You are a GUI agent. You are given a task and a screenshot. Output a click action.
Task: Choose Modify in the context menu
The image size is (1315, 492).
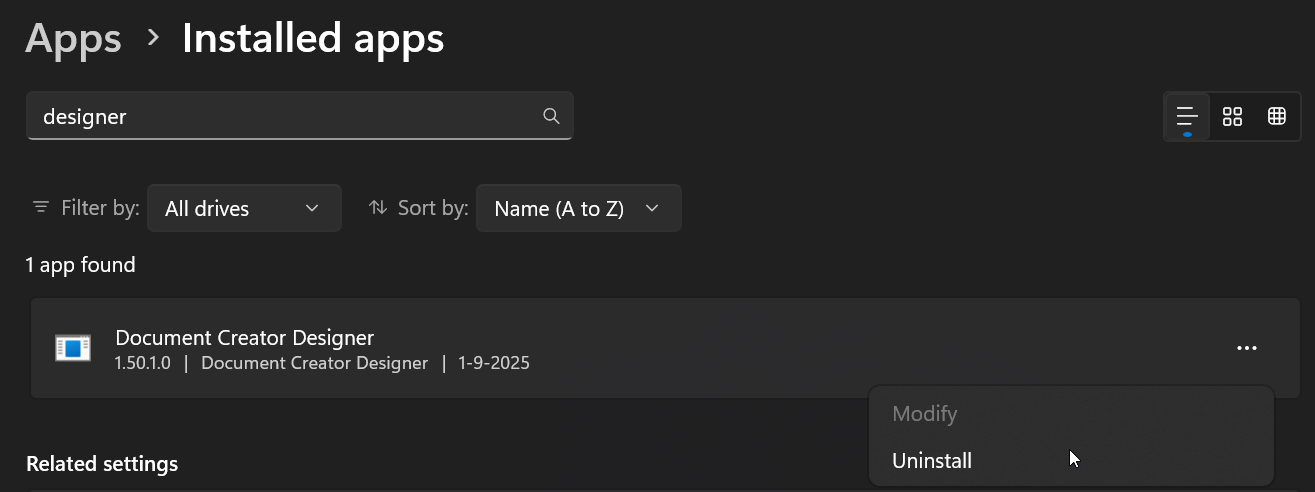(924, 414)
